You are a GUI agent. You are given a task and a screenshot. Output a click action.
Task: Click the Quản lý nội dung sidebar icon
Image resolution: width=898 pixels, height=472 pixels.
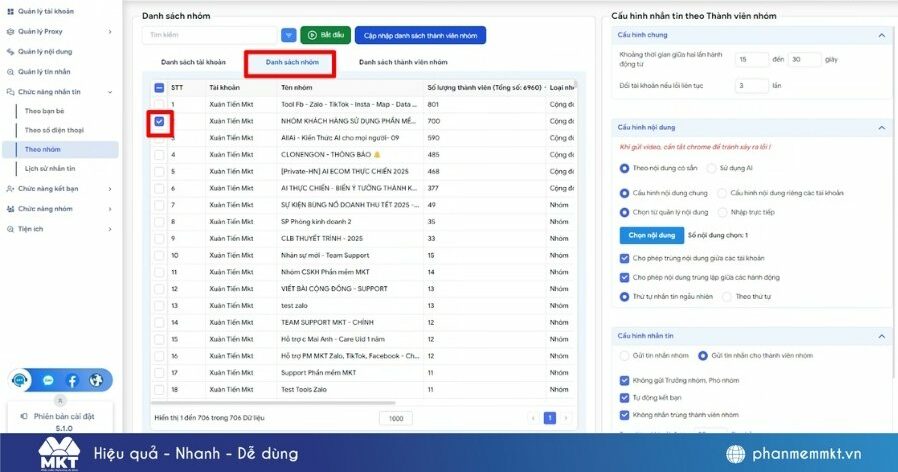pyautogui.click(x=10, y=52)
